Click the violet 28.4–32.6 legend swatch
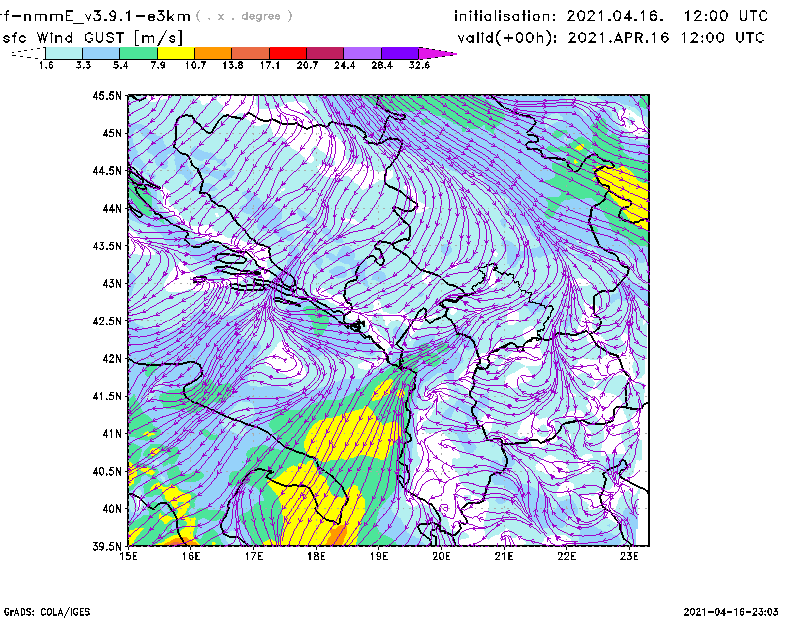This screenshot has width=800, height=618. point(399,53)
